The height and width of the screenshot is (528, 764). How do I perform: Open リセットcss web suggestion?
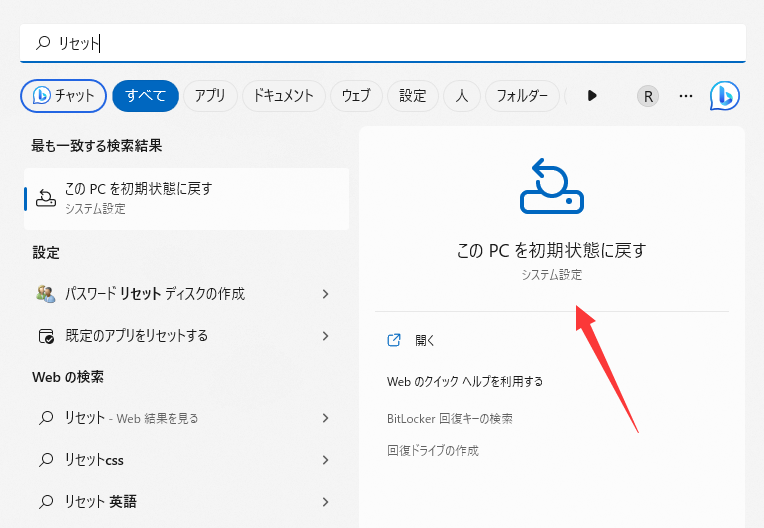coord(187,460)
